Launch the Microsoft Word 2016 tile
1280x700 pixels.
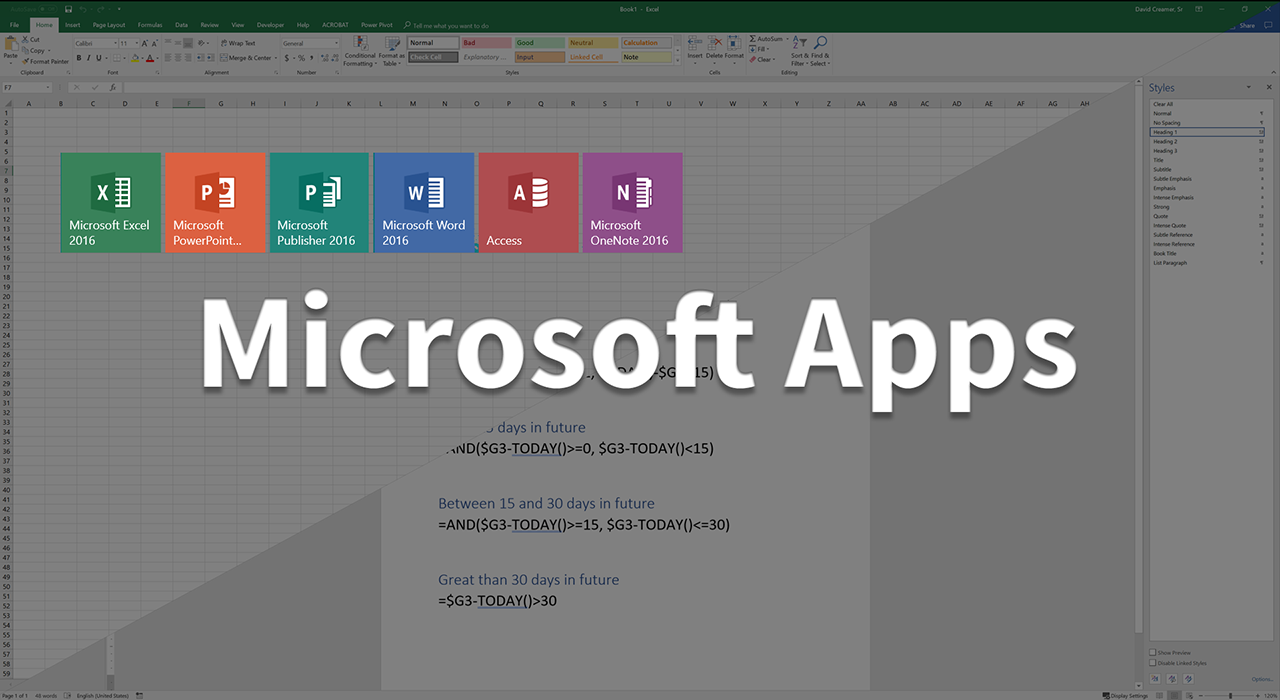424,202
